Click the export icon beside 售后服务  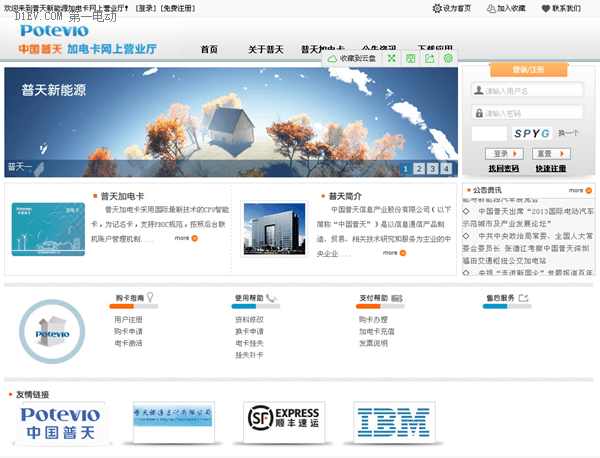coord(523,298)
